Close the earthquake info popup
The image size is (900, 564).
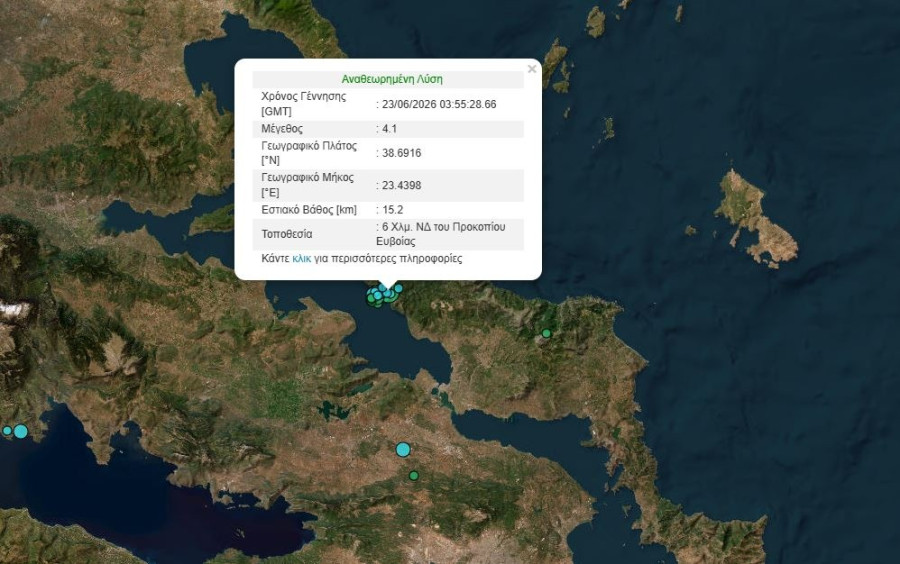tap(532, 69)
